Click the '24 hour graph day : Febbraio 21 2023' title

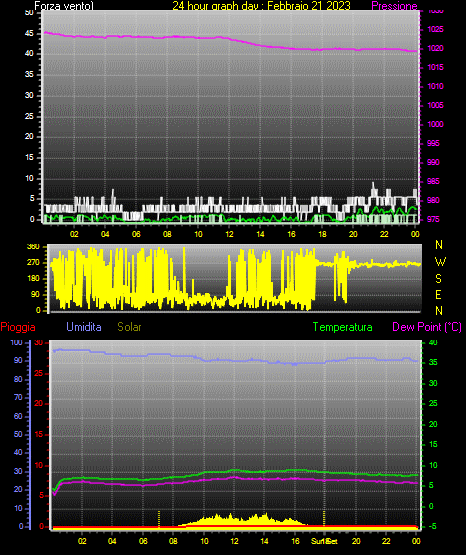point(261,5)
